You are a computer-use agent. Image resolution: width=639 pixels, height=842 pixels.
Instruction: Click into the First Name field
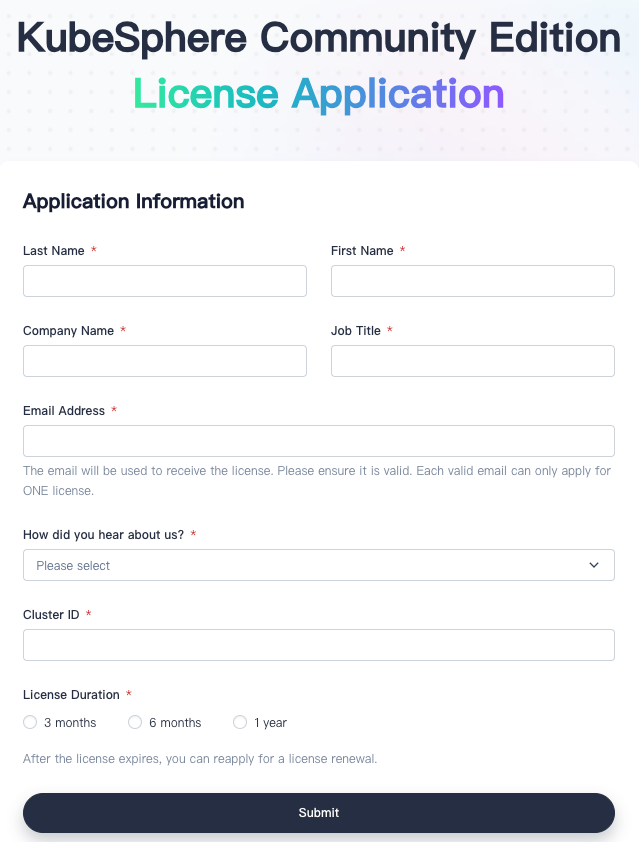click(x=472, y=280)
